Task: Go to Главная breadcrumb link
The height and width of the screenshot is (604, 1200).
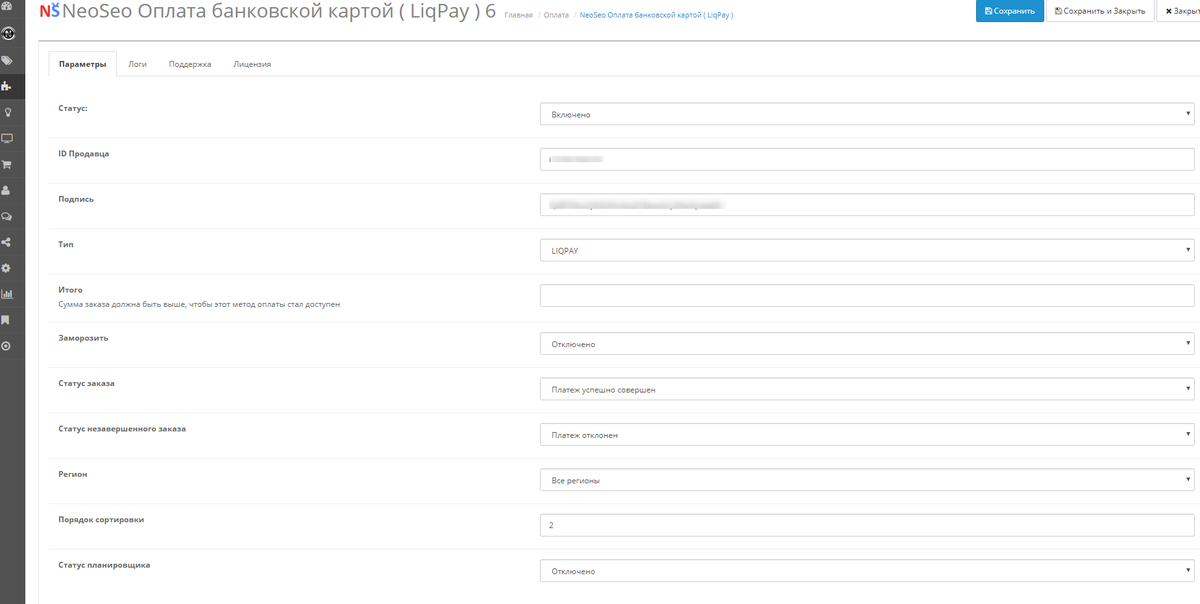Action: [518, 15]
